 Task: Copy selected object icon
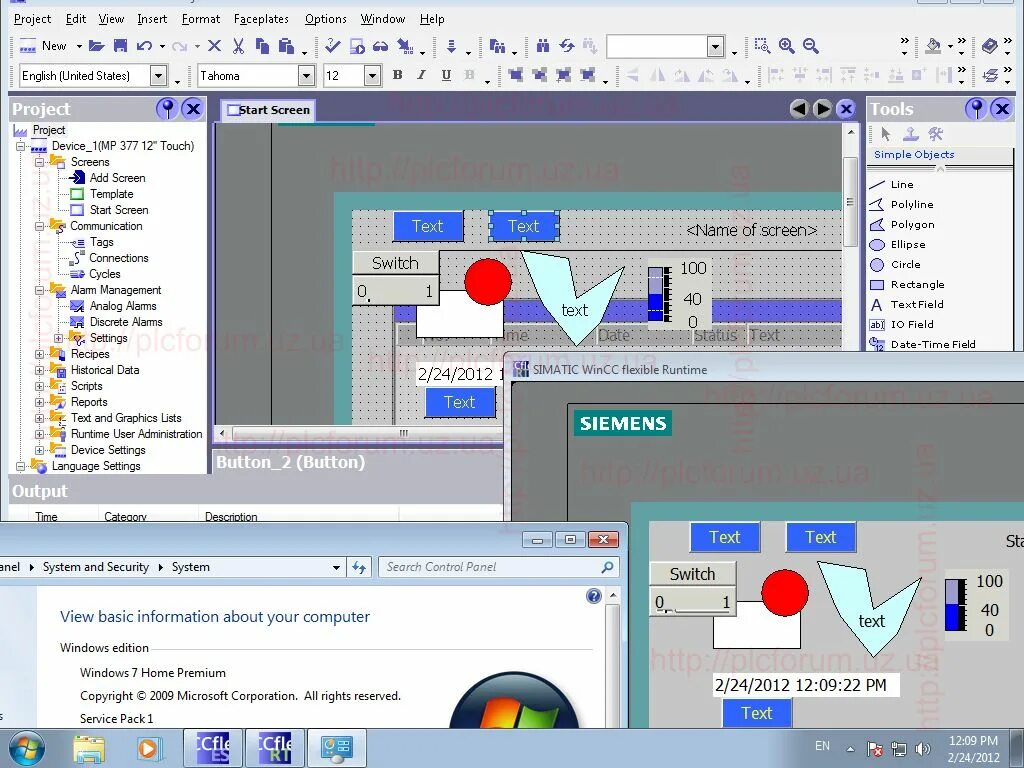point(263,46)
